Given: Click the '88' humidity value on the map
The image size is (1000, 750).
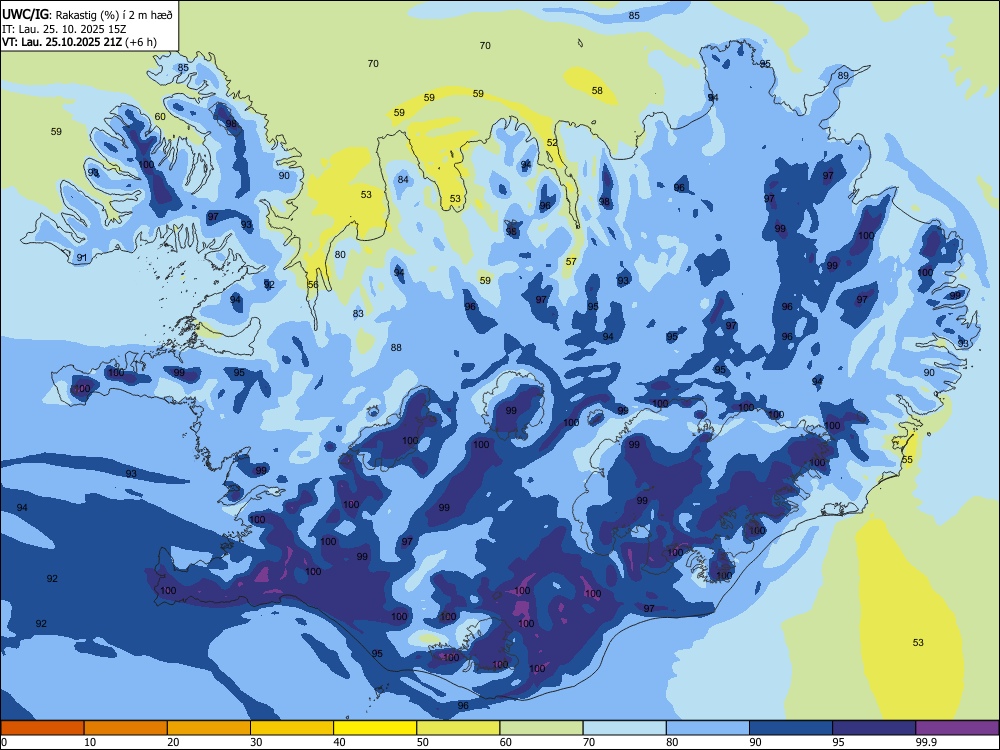Looking at the screenshot, I should click(396, 348).
